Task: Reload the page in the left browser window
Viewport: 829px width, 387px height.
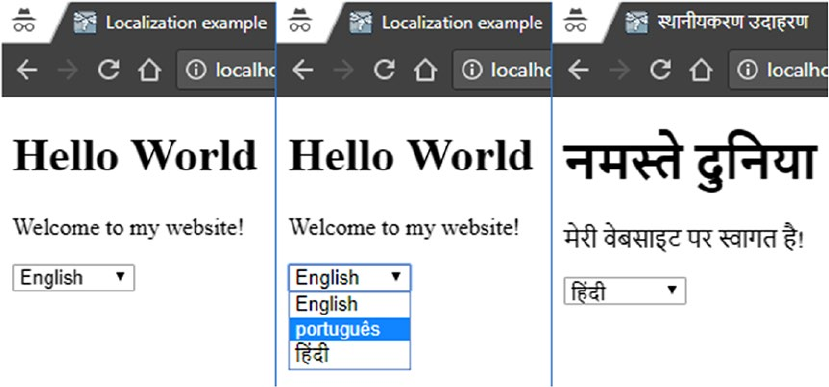Action: pyautogui.click(x=108, y=70)
